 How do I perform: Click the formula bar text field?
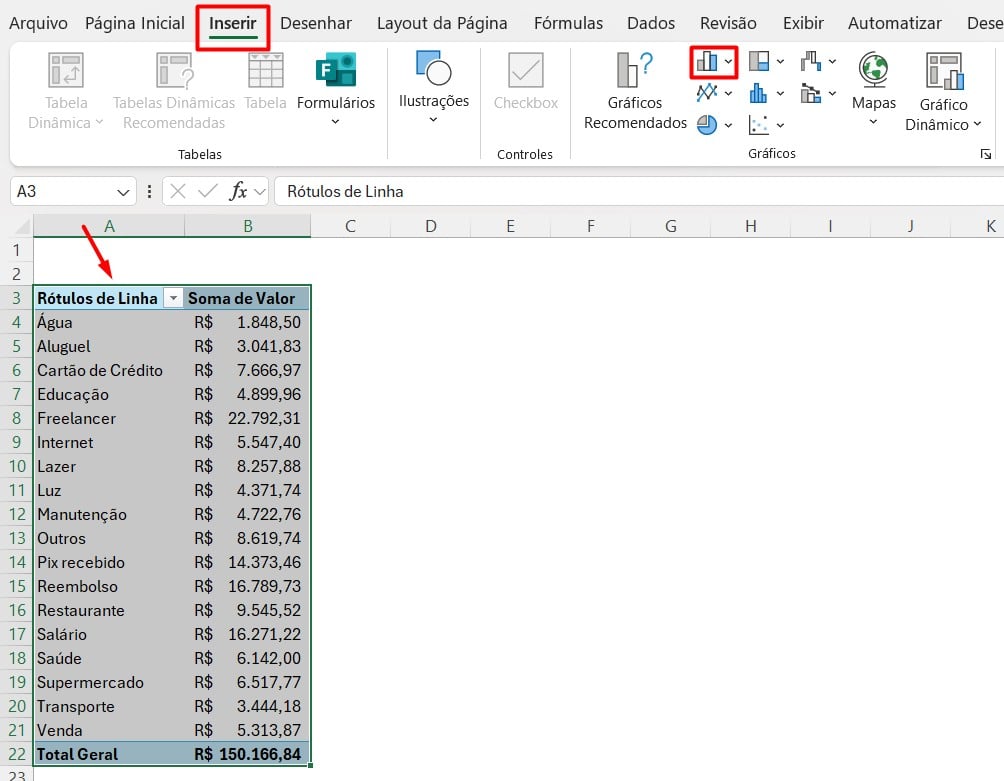click(x=639, y=191)
